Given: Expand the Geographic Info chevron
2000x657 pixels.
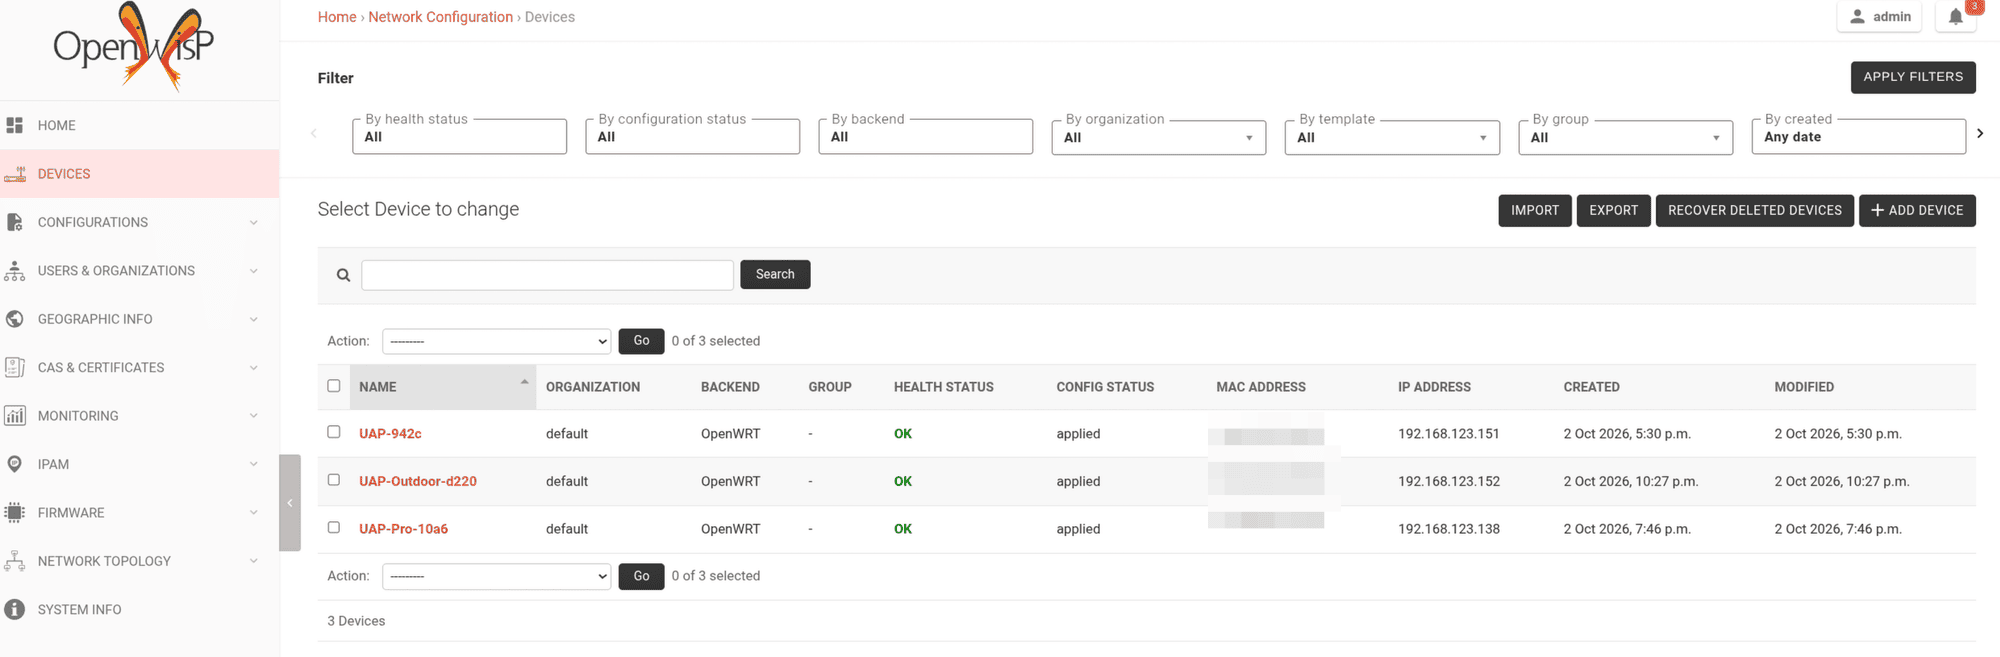Looking at the screenshot, I should pyautogui.click(x=254, y=319).
